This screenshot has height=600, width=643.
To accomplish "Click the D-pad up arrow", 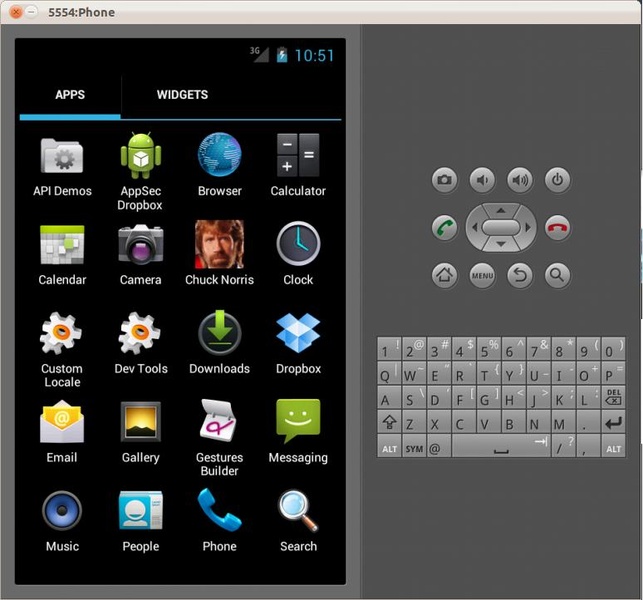I will tap(501, 210).
